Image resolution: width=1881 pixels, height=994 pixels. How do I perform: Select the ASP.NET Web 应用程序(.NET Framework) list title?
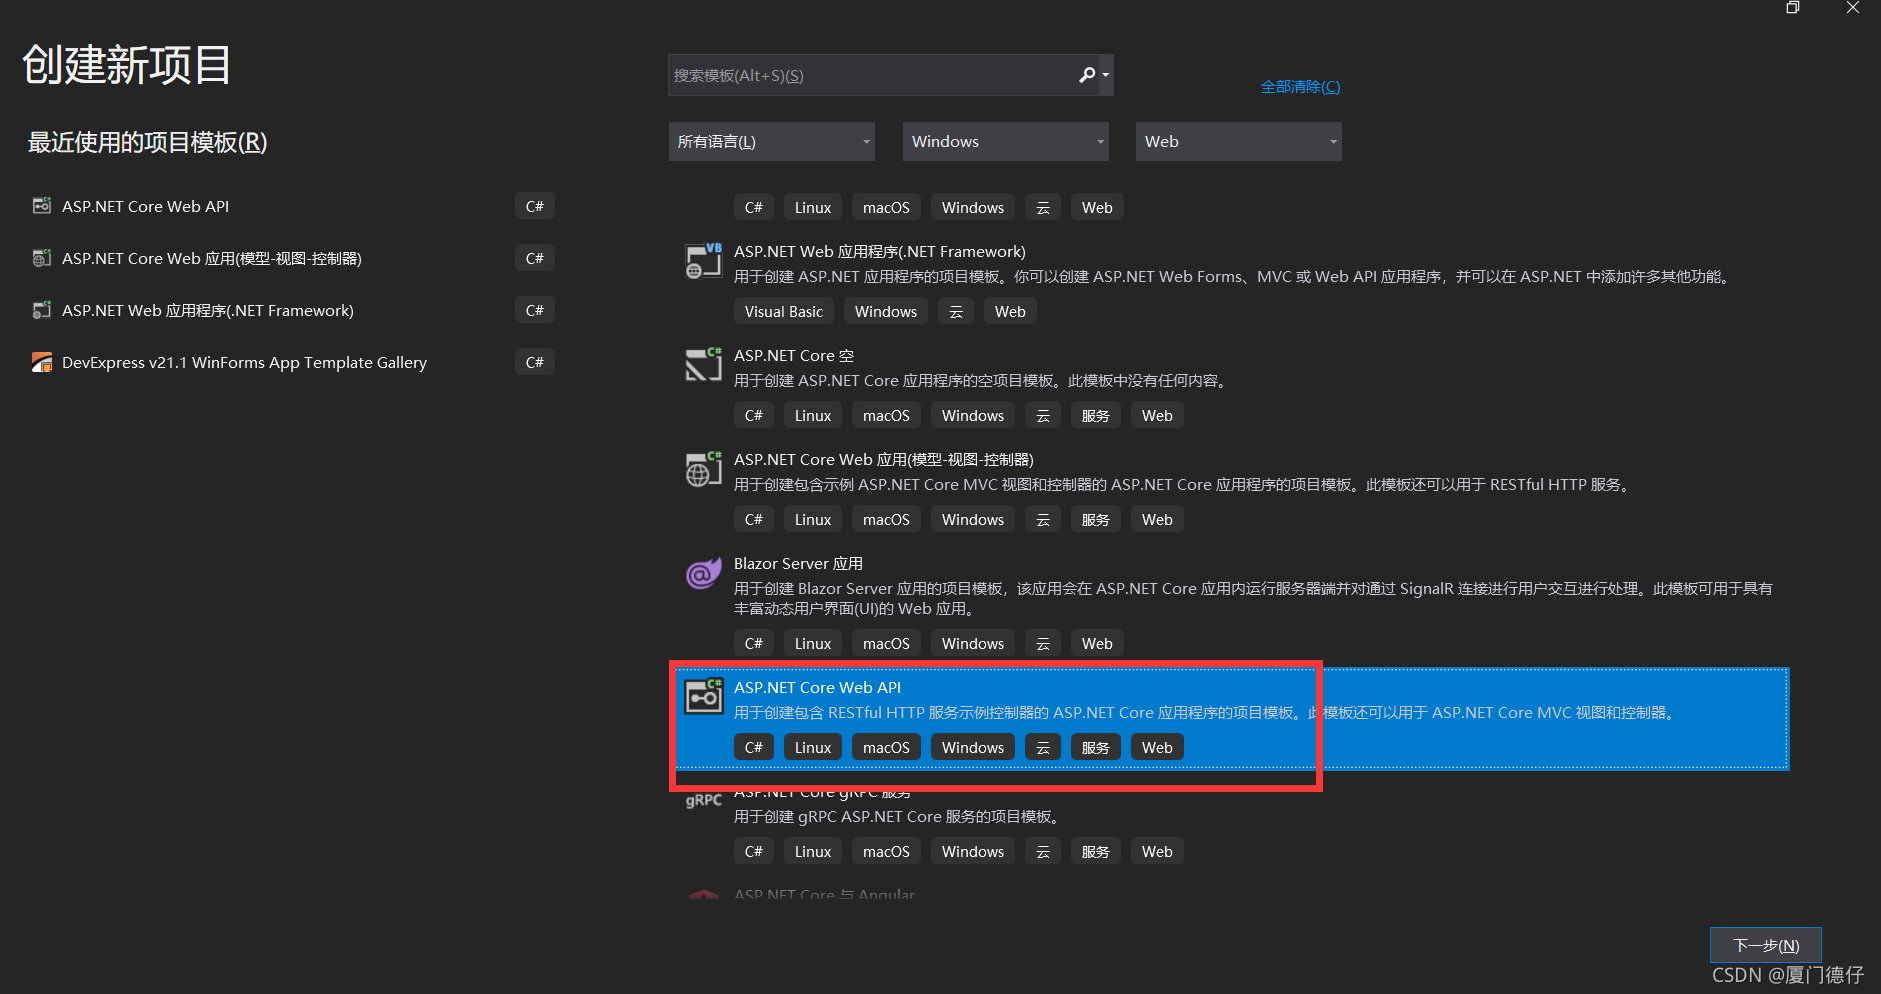point(880,252)
